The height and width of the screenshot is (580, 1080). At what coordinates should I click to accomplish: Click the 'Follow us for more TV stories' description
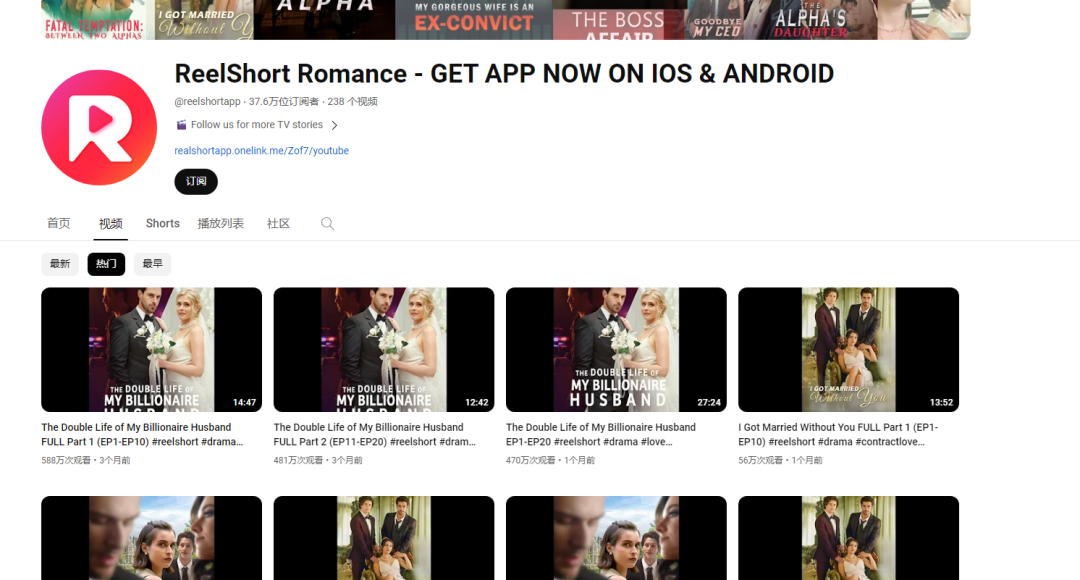[257, 125]
